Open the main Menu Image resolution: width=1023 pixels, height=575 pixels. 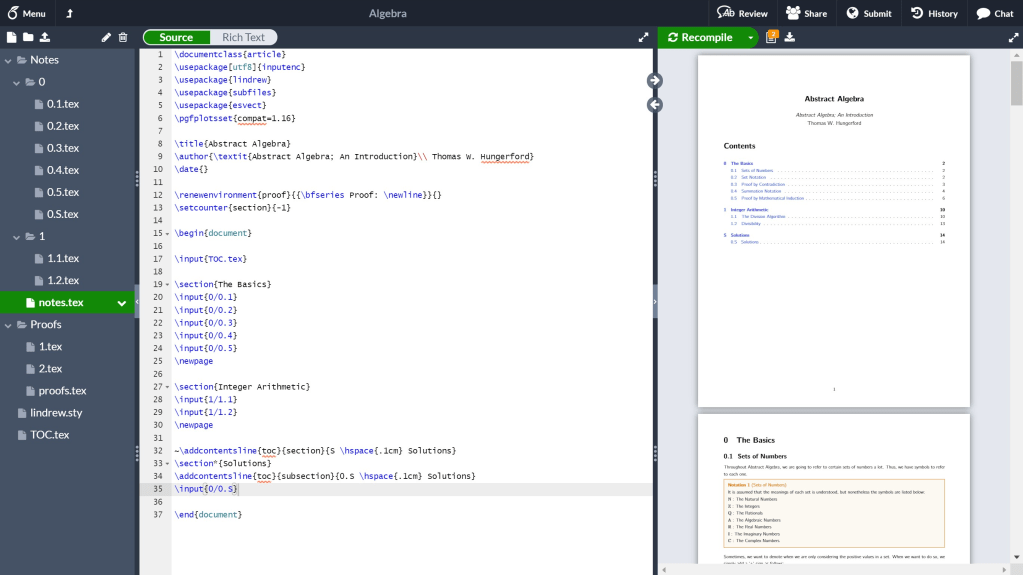point(26,13)
